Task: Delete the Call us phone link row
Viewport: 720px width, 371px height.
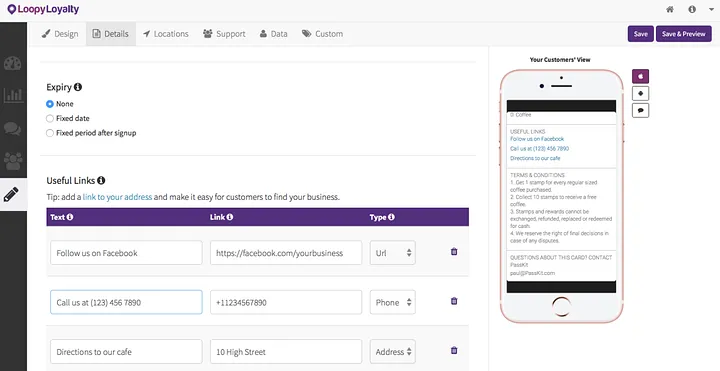Action: pos(454,301)
